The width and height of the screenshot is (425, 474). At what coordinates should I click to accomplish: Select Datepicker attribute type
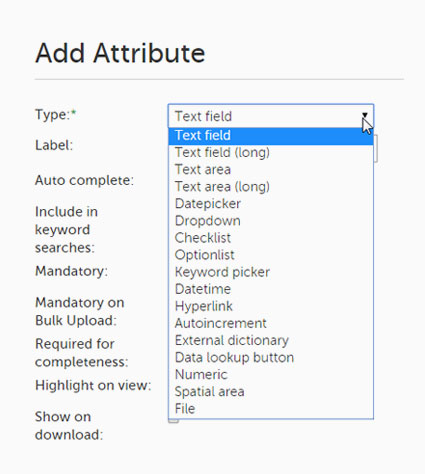[x=271, y=204]
